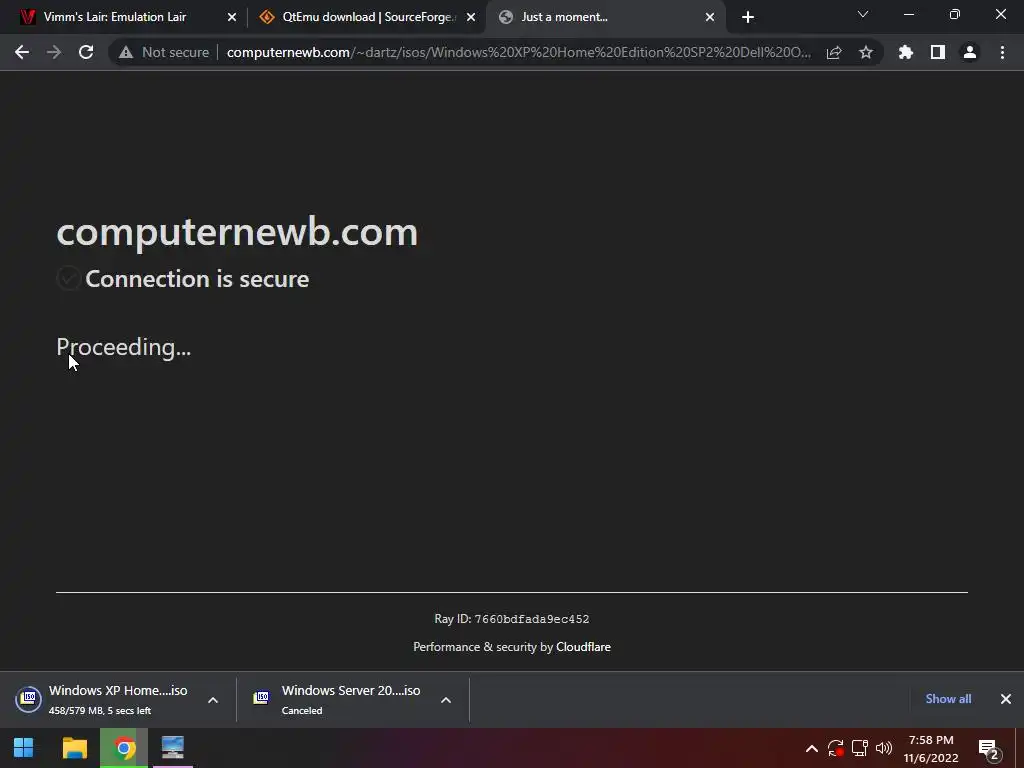
Task: Minimize the Chrome window
Action: click(908, 14)
